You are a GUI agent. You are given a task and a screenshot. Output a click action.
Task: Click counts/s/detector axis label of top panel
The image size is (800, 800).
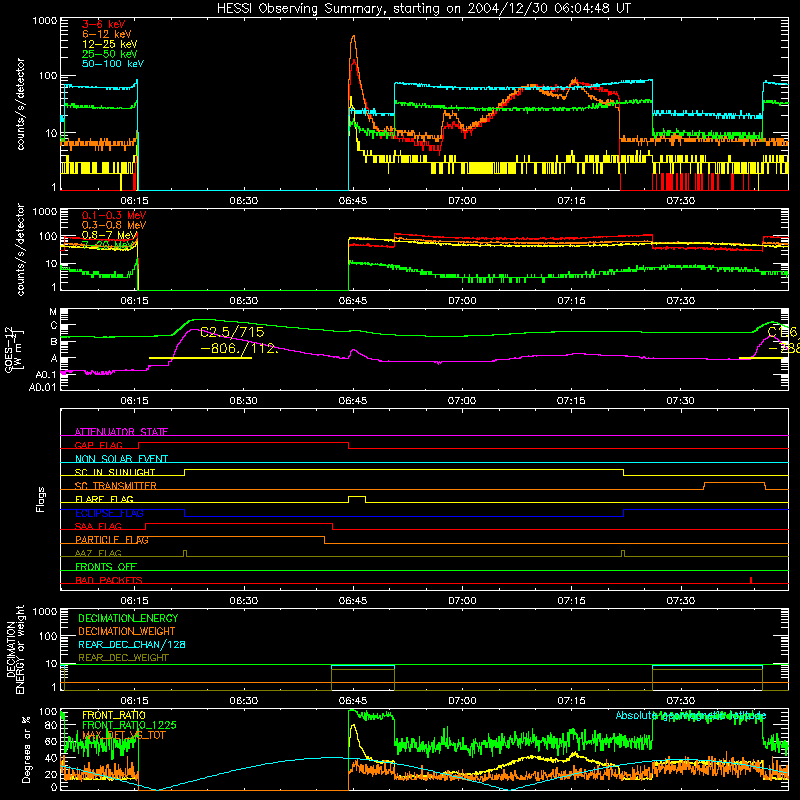point(20,104)
